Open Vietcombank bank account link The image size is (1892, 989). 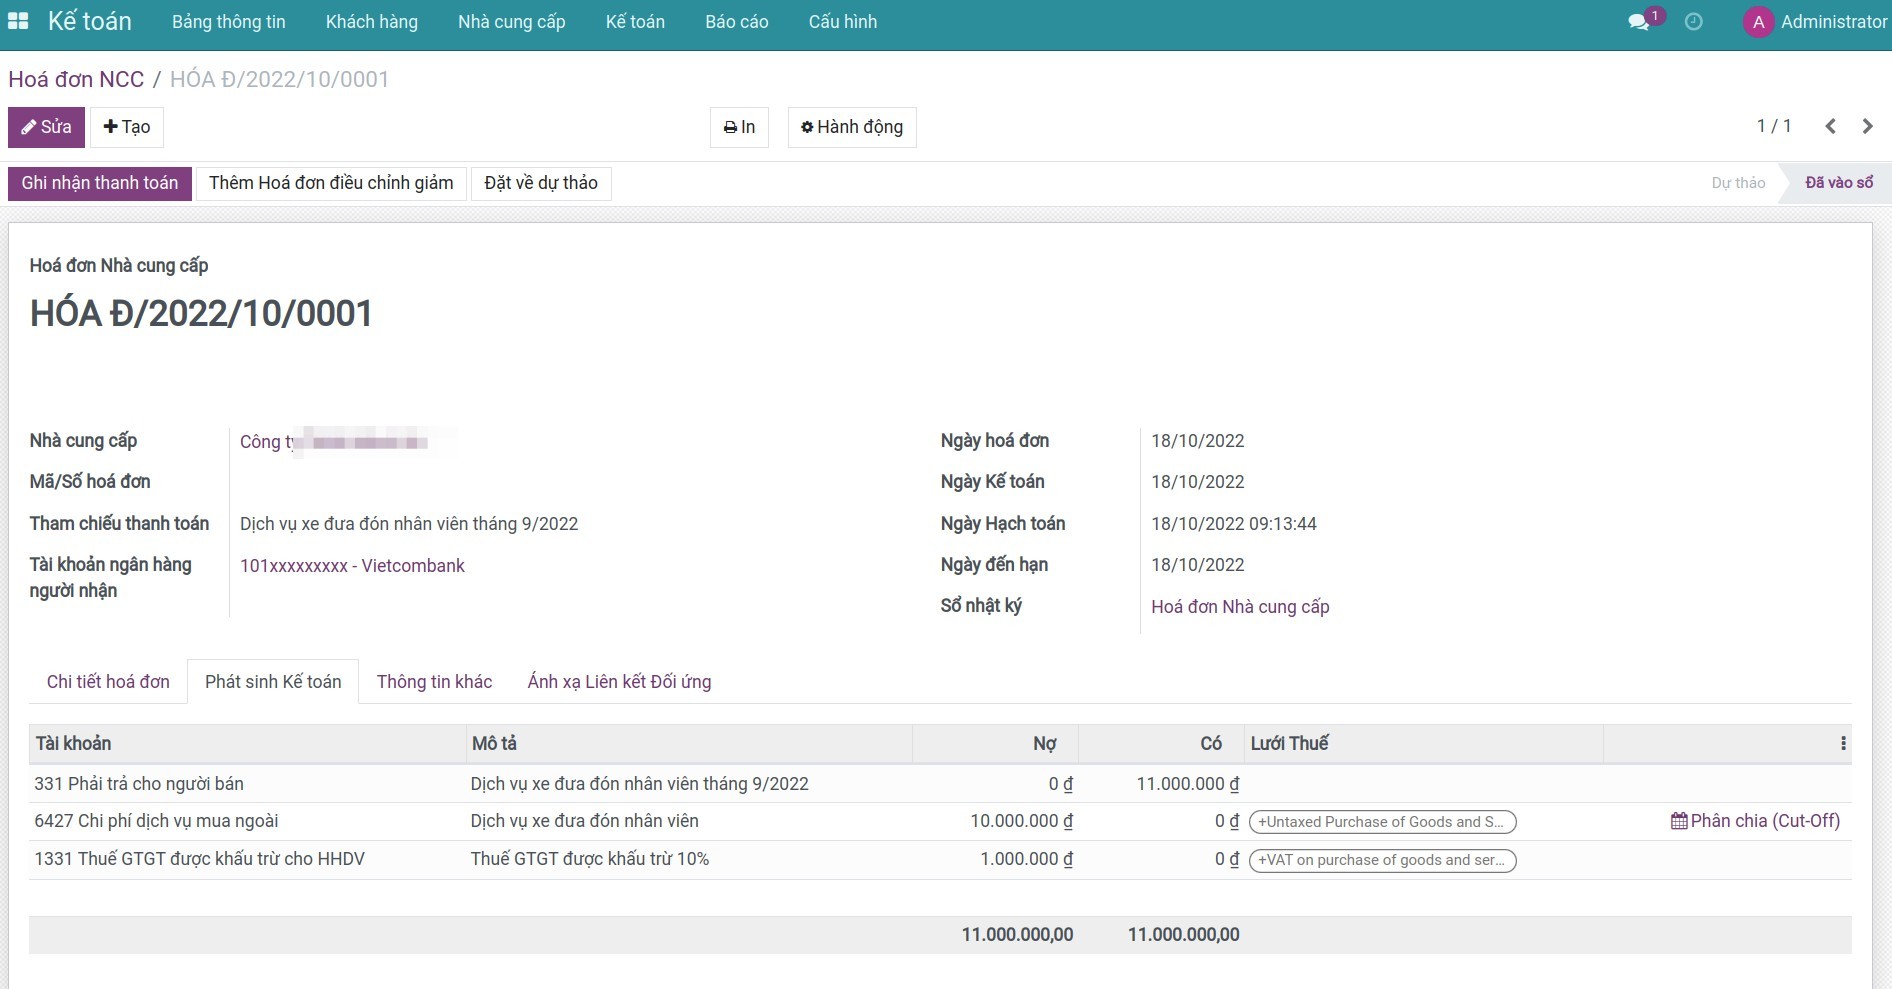pyautogui.click(x=352, y=566)
